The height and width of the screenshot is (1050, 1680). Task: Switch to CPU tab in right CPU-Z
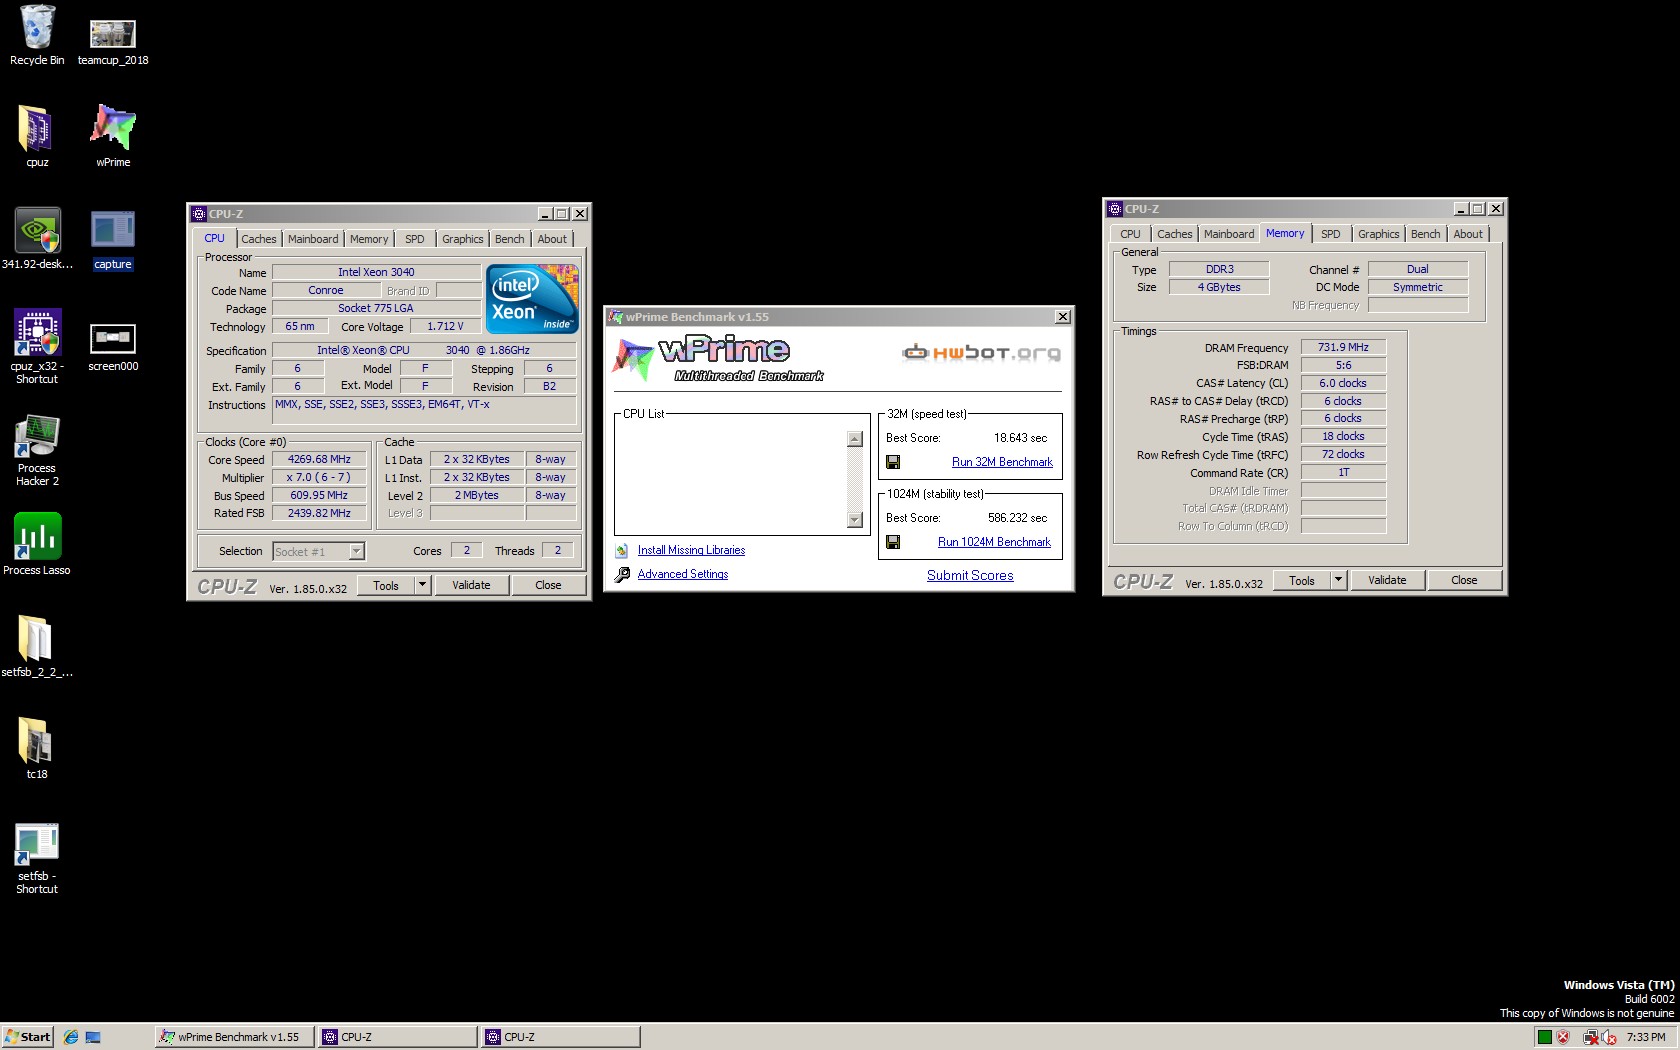pos(1130,234)
